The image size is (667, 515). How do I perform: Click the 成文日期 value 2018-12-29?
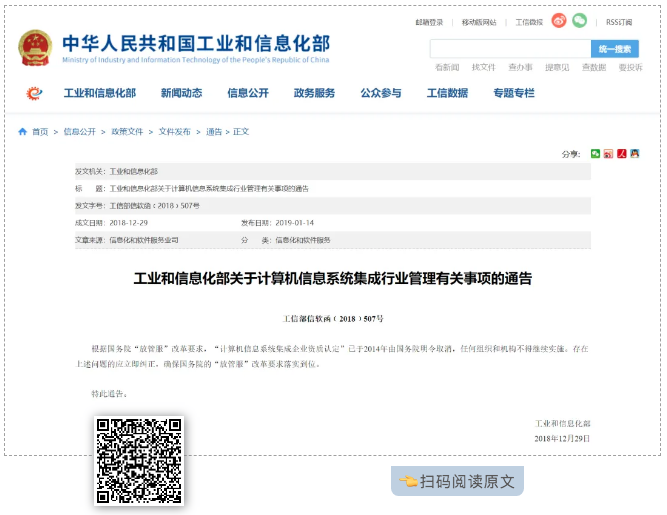point(128,223)
